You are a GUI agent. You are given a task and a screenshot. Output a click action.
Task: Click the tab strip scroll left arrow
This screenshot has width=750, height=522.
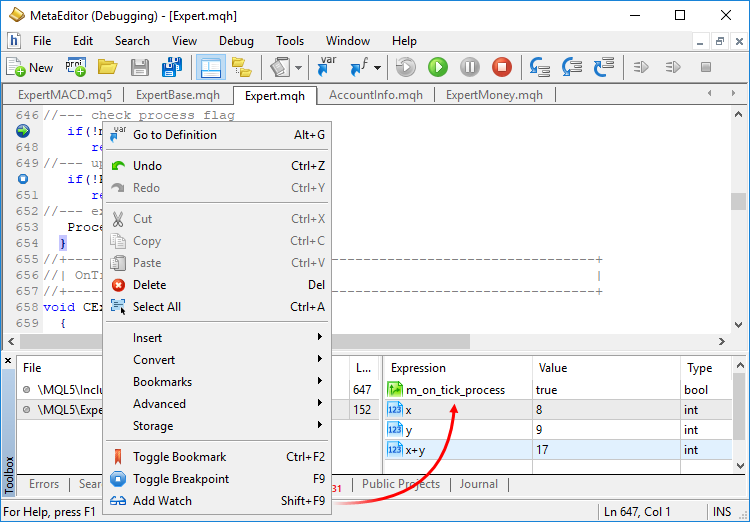pyautogui.click(x=709, y=93)
